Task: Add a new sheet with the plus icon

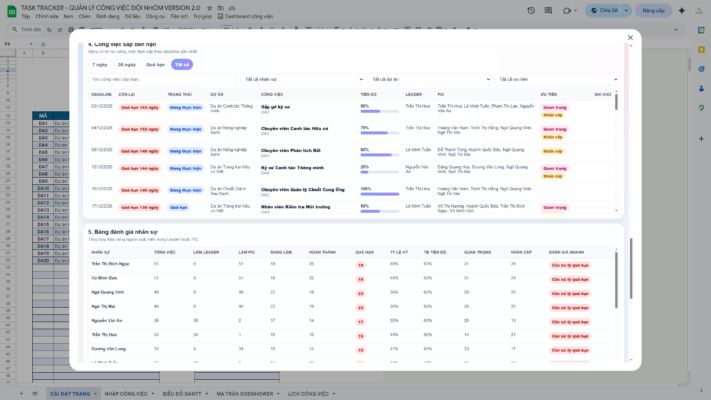Action: point(21,394)
